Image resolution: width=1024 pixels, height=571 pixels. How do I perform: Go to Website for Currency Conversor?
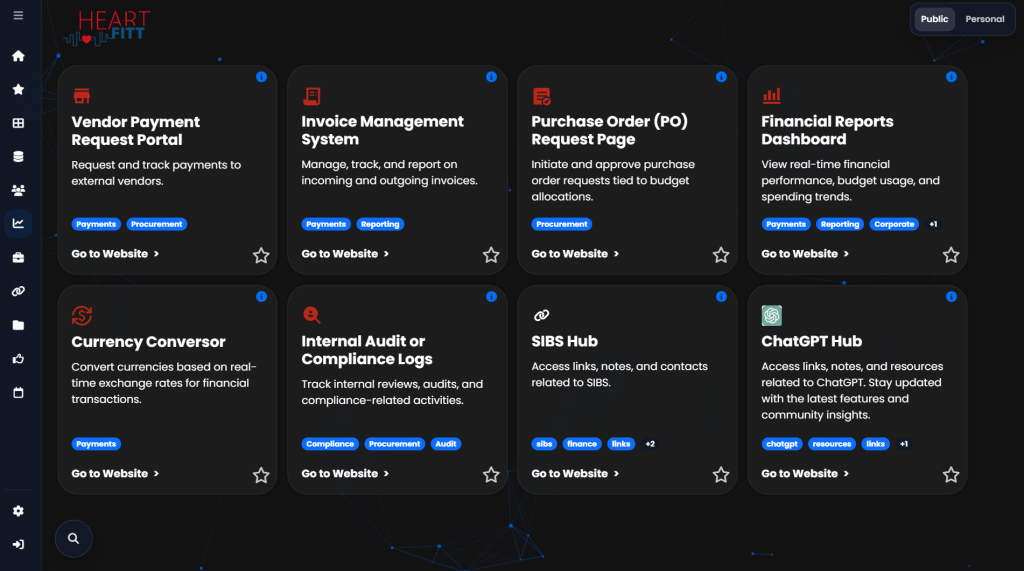tap(115, 474)
